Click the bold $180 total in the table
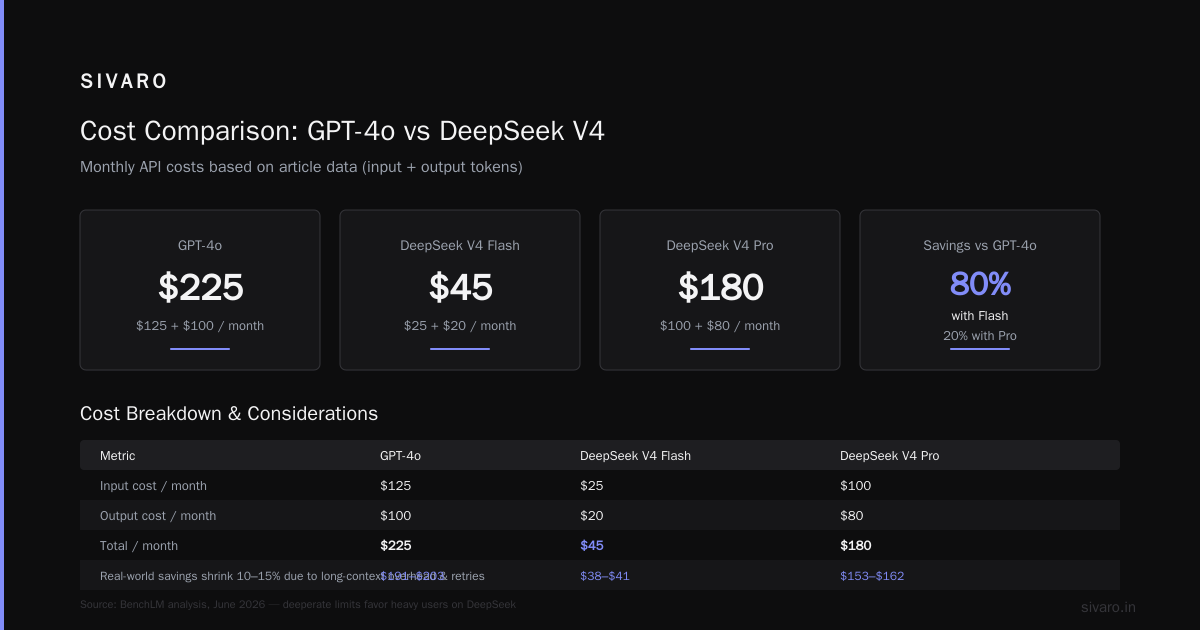1200x630 pixels. 855,545
